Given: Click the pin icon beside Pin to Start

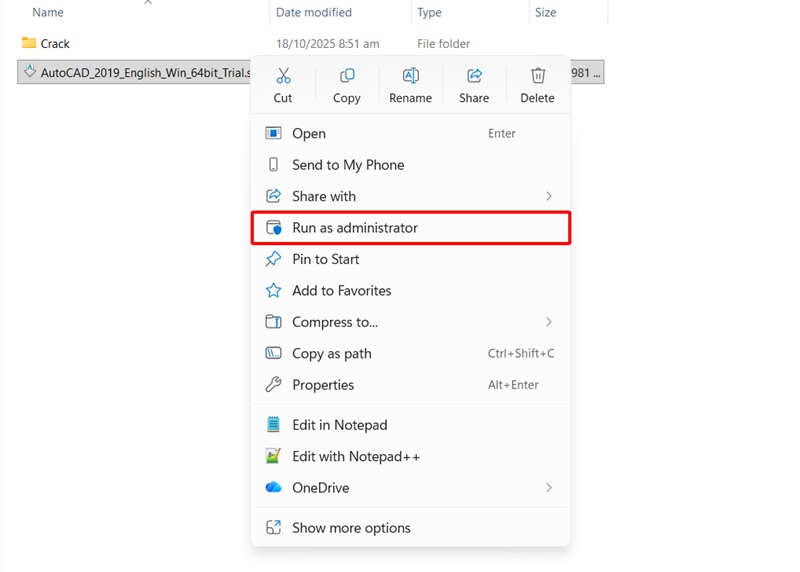Looking at the screenshot, I should point(273,259).
